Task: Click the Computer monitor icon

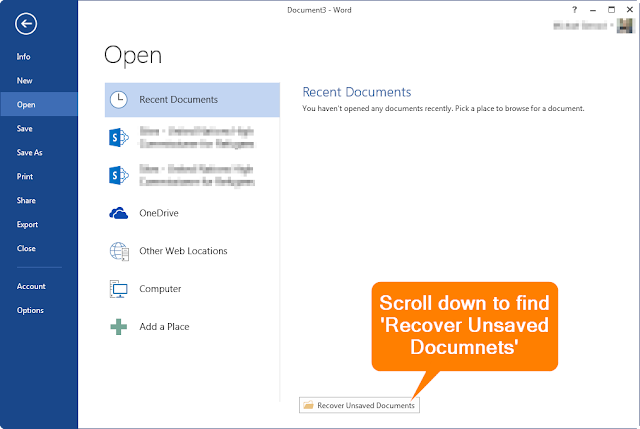Action: [119, 289]
